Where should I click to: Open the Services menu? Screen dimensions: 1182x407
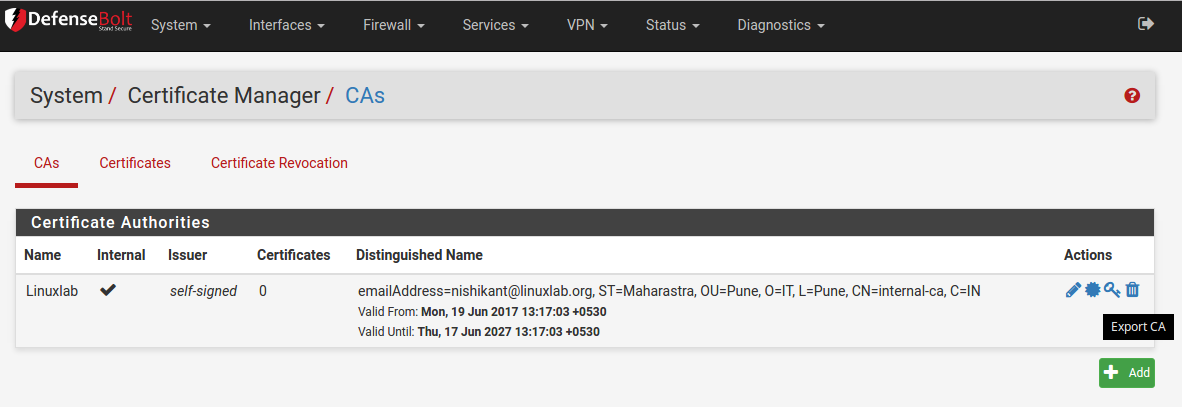tap(495, 25)
